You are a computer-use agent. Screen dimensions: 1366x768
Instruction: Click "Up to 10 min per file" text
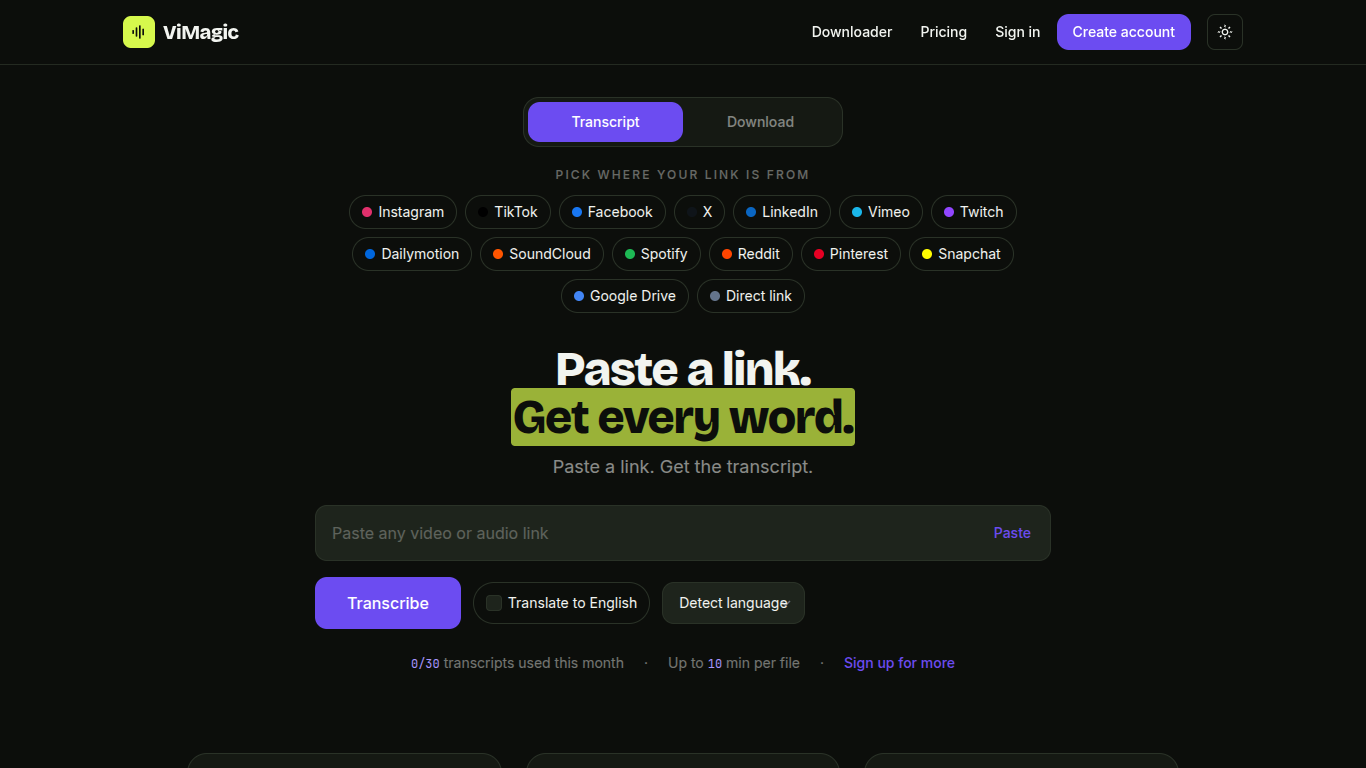coord(734,663)
